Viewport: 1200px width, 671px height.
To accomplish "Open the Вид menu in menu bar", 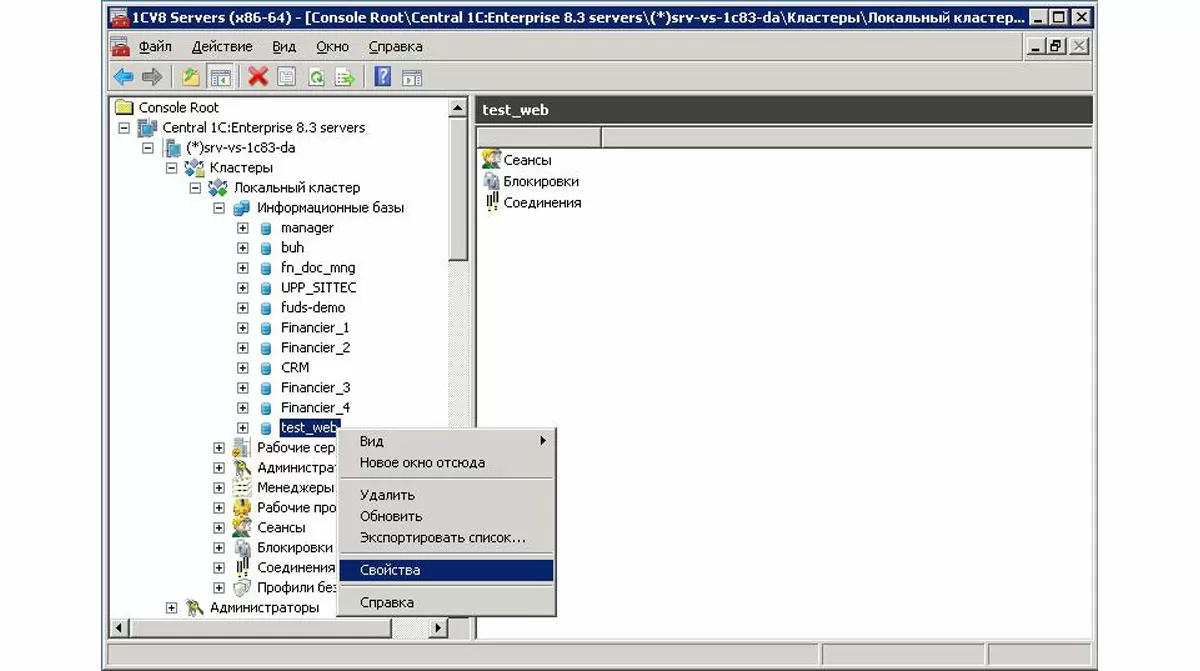I will 284,46.
